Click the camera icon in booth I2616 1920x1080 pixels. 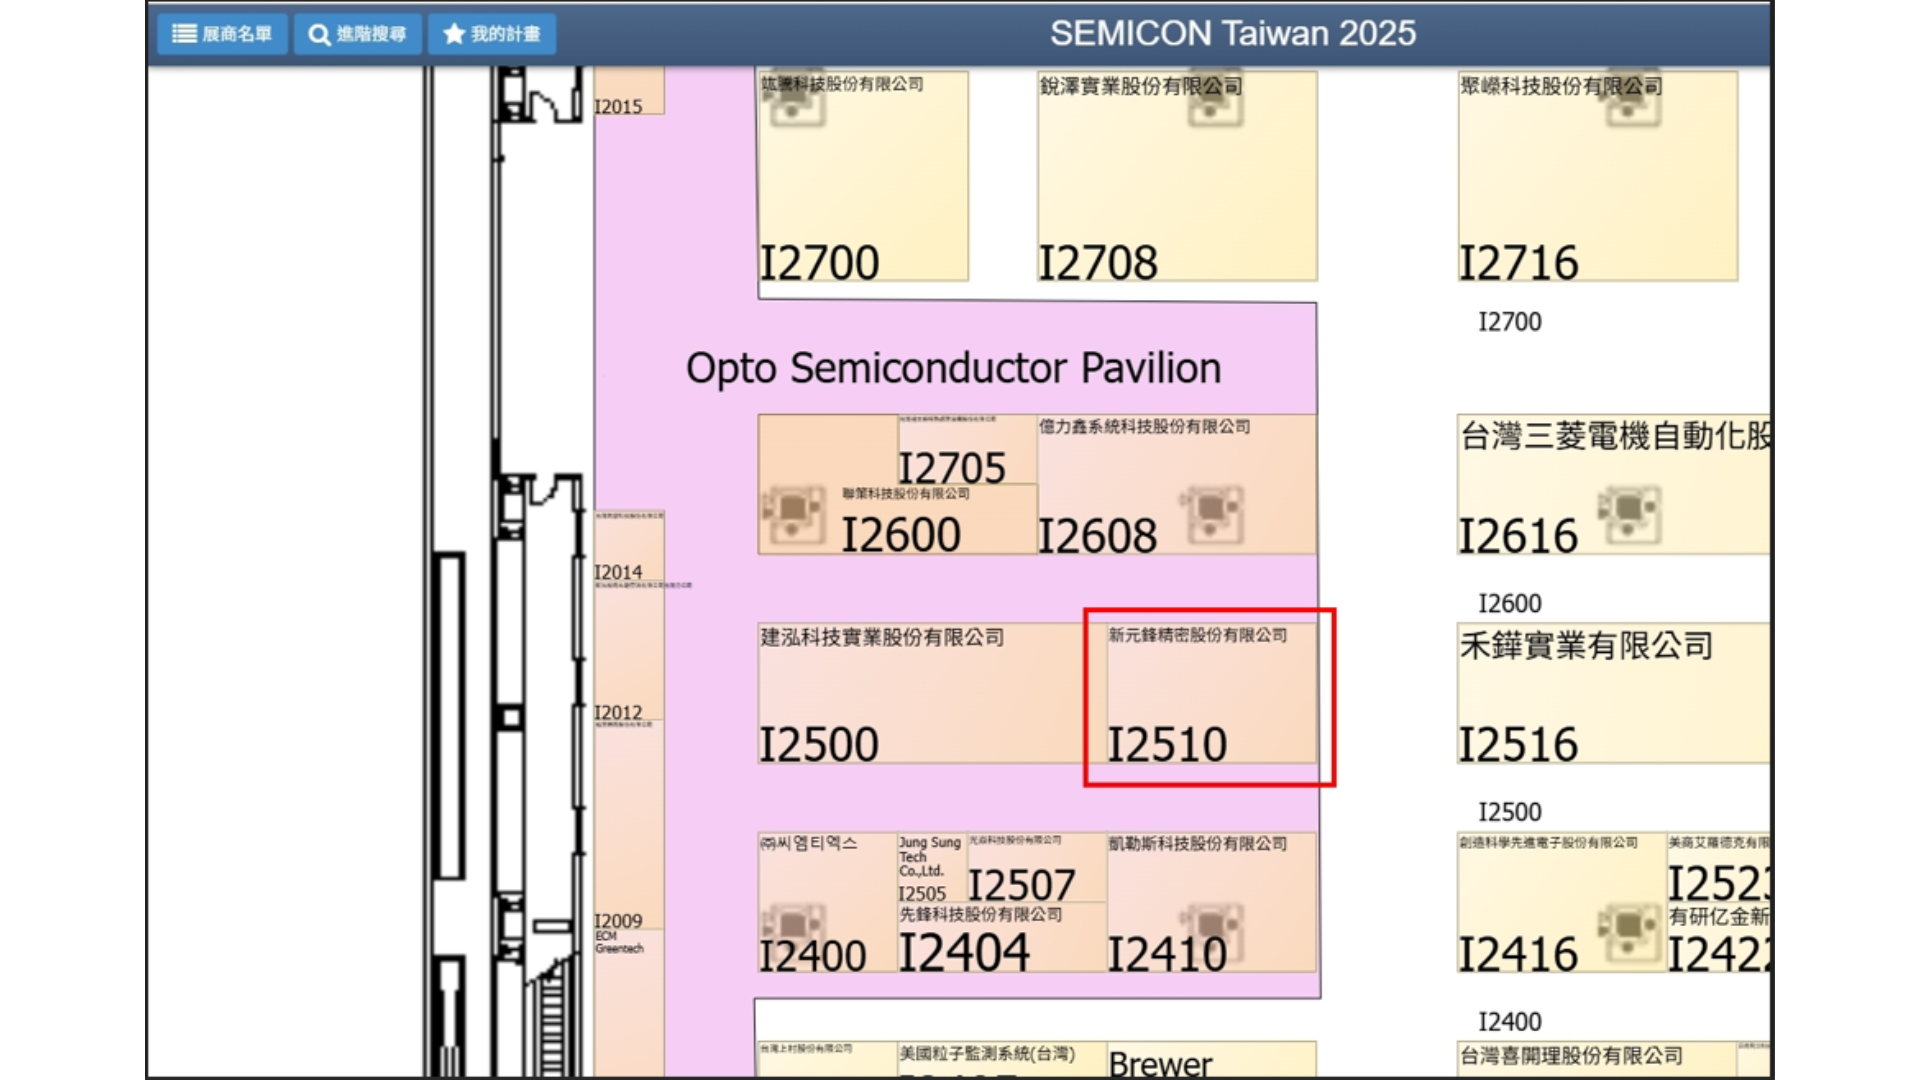point(1629,514)
